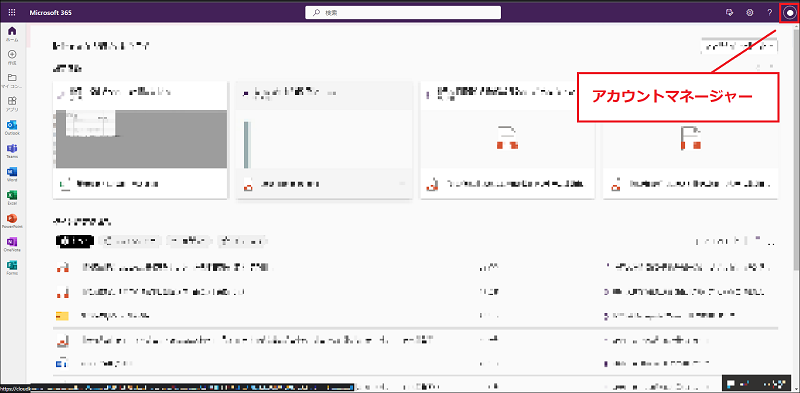Open the account manager profile circle
800x393 pixels.
[790, 12]
